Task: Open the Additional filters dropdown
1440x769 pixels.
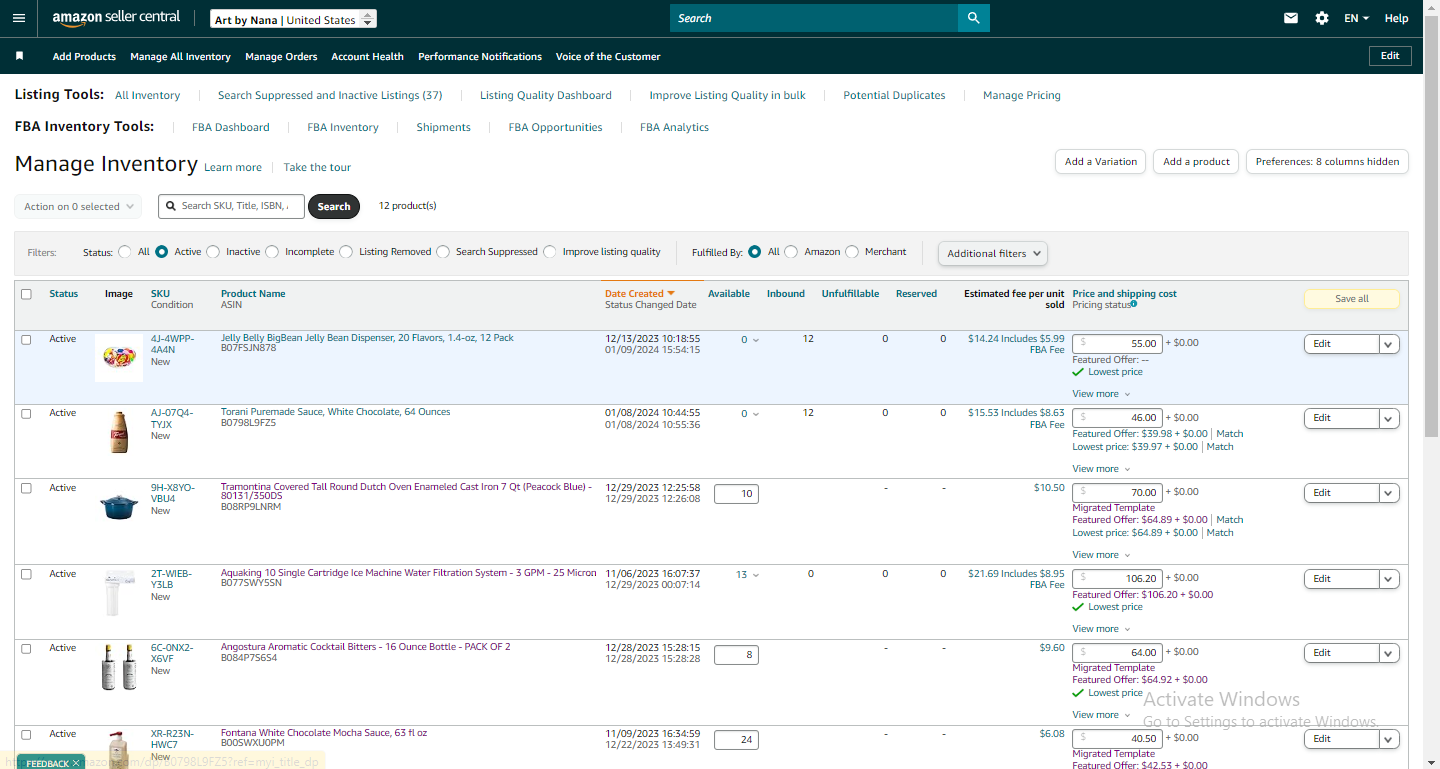Action: (x=993, y=253)
